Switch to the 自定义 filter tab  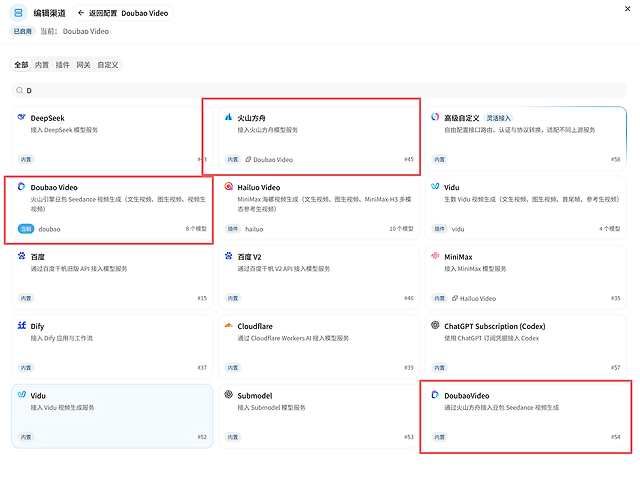tap(108, 65)
